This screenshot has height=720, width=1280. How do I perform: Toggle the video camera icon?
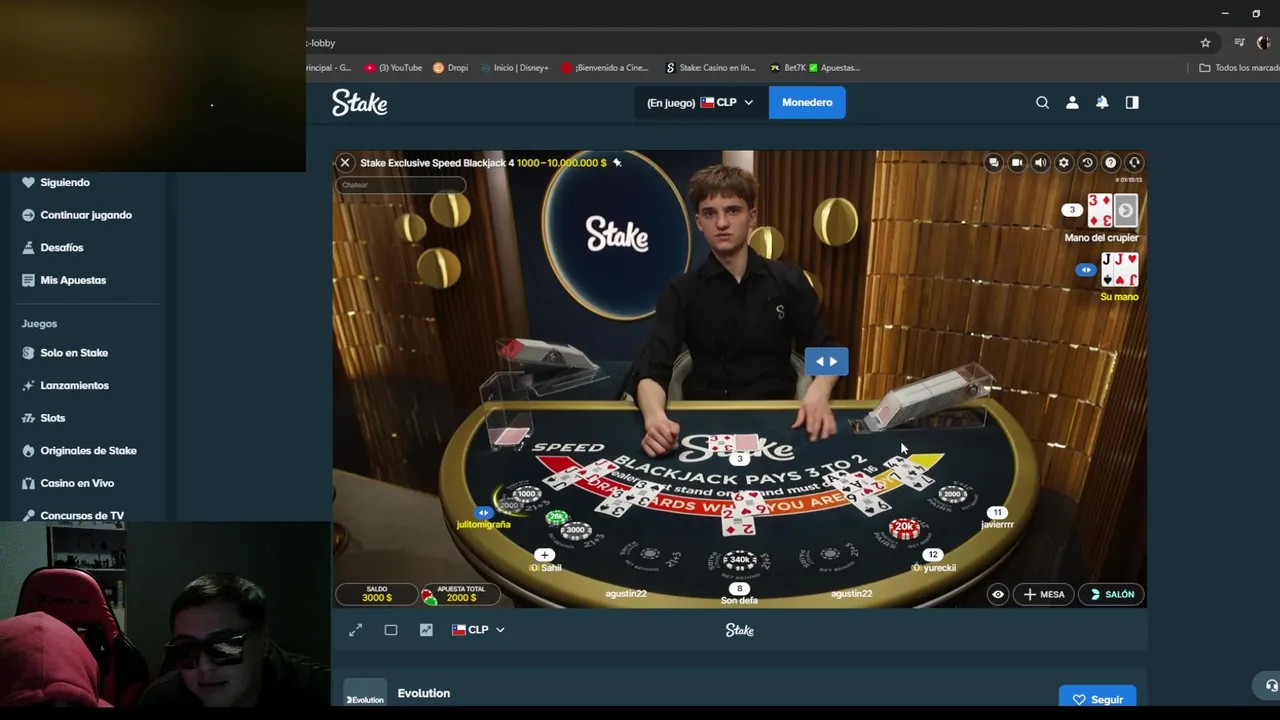point(1017,163)
